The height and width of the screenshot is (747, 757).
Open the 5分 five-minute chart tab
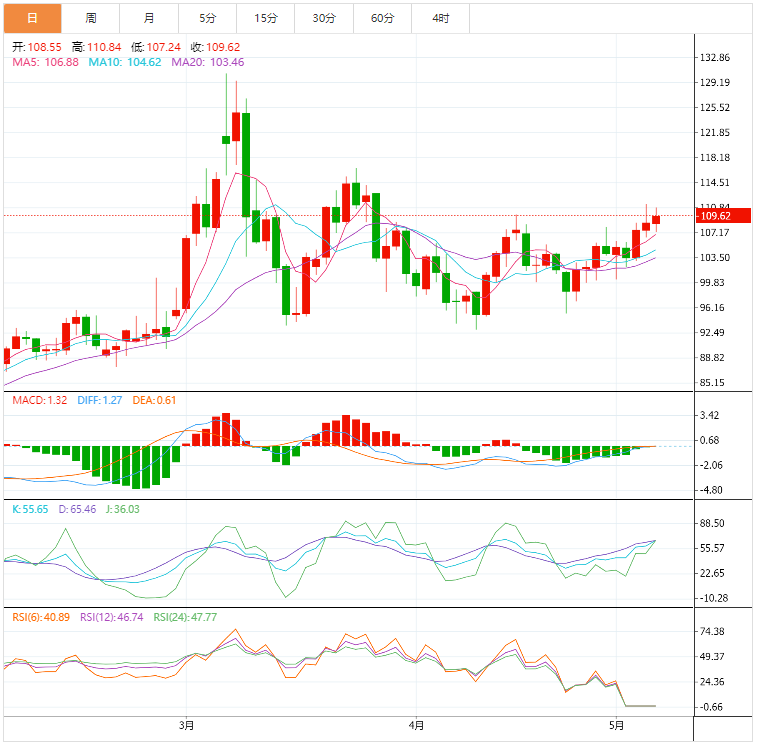pos(208,18)
